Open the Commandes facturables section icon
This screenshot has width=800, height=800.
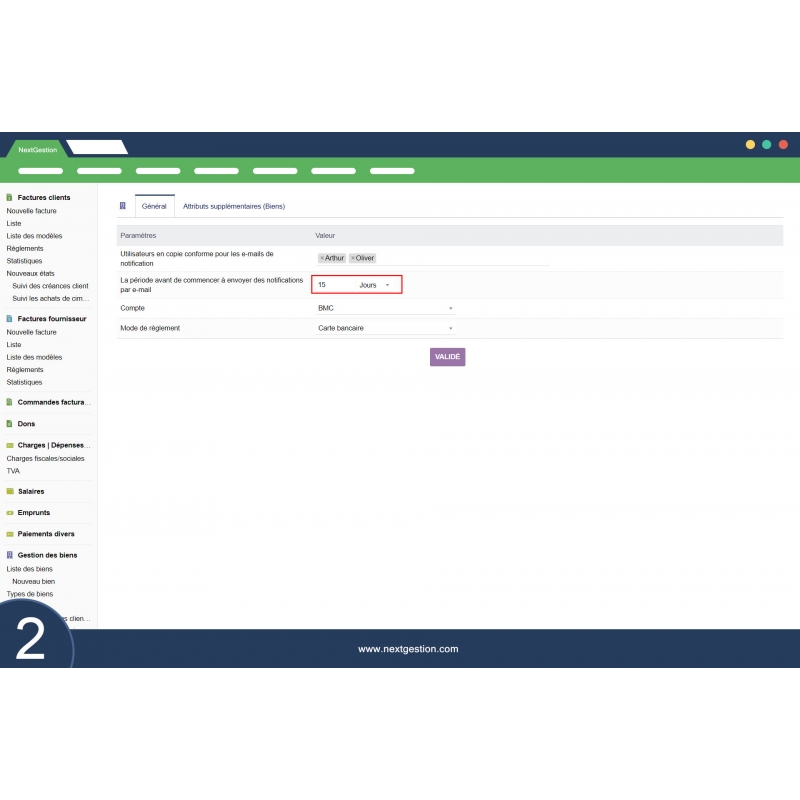click(x=9, y=401)
